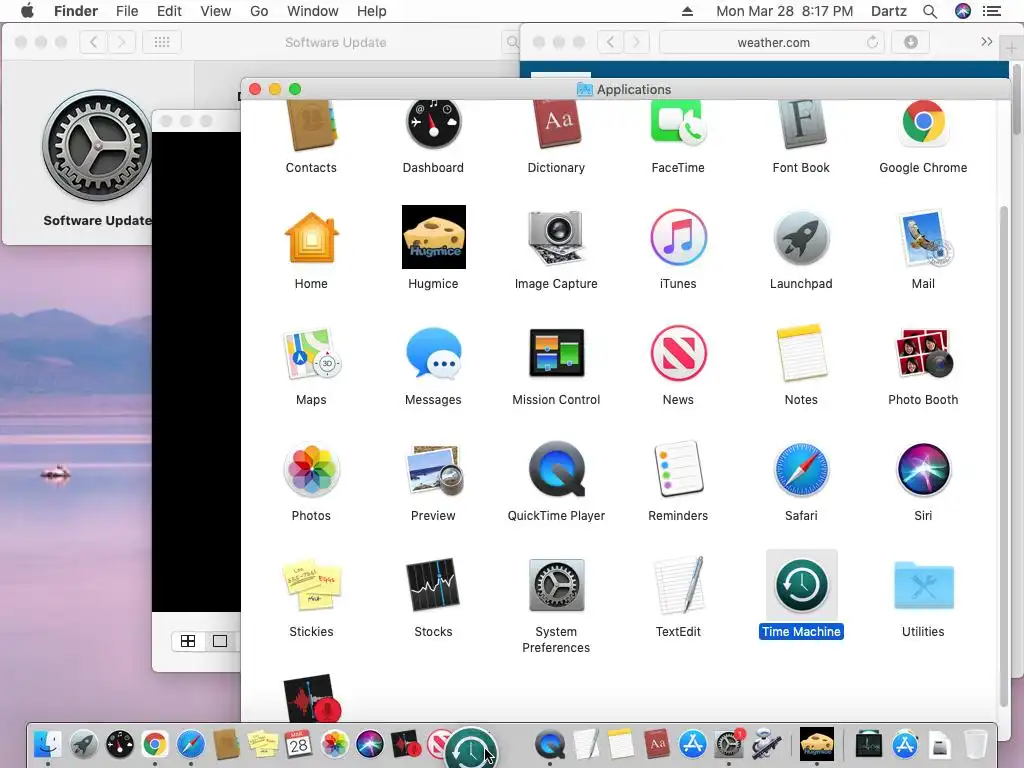Screen dimensions: 1024x768
Task: Open the Utilities folder
Action: [923, 585]
